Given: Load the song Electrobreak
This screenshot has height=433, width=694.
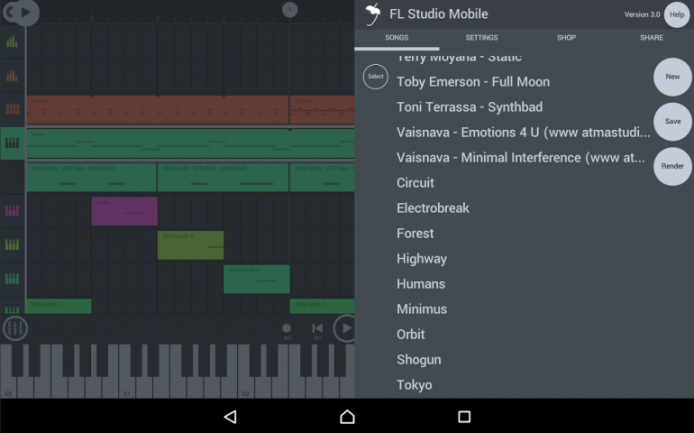Looking at the screenshot, I should tap(433, 208).
